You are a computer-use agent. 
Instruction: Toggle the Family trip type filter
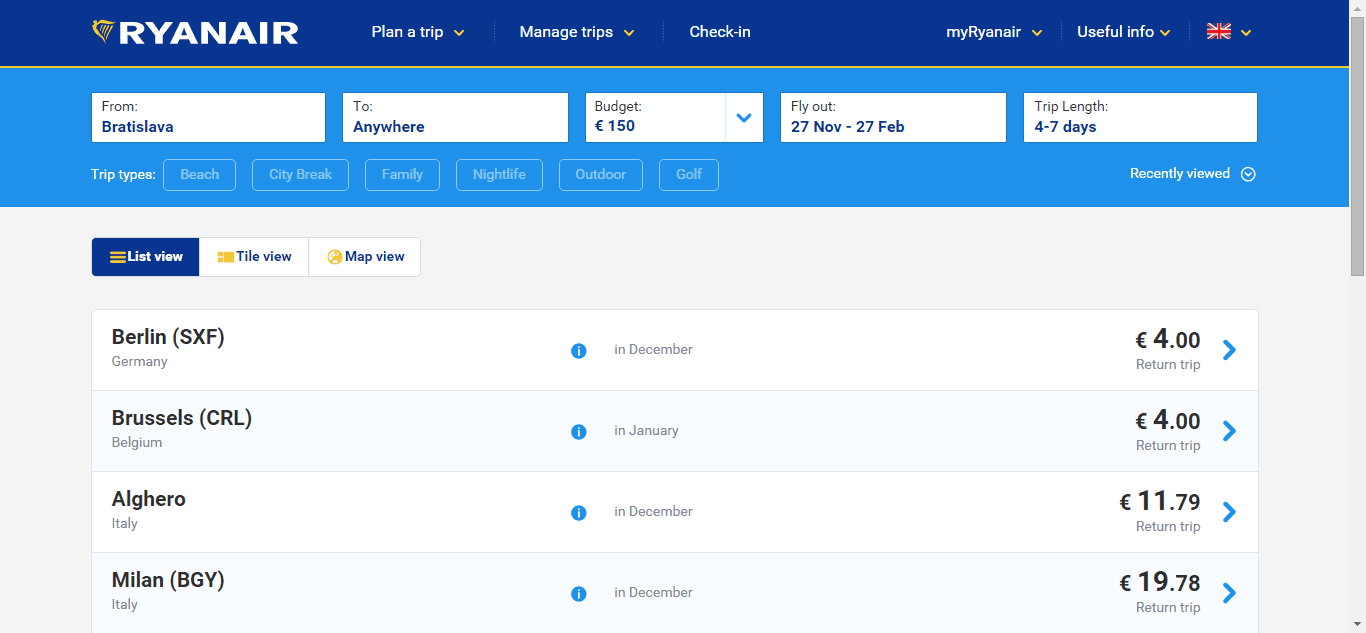click(402, 174)
